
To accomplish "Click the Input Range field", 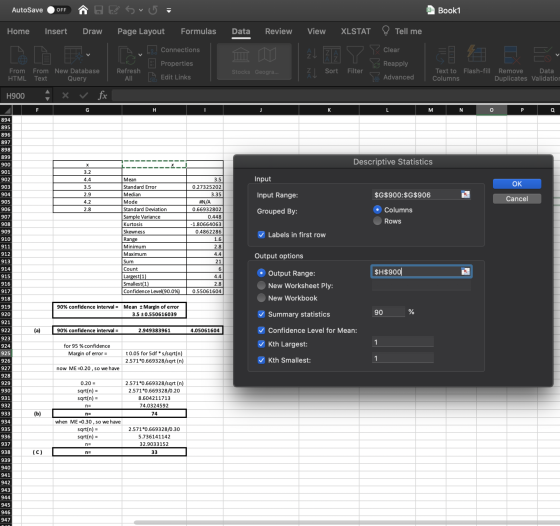I will [416, 195].
